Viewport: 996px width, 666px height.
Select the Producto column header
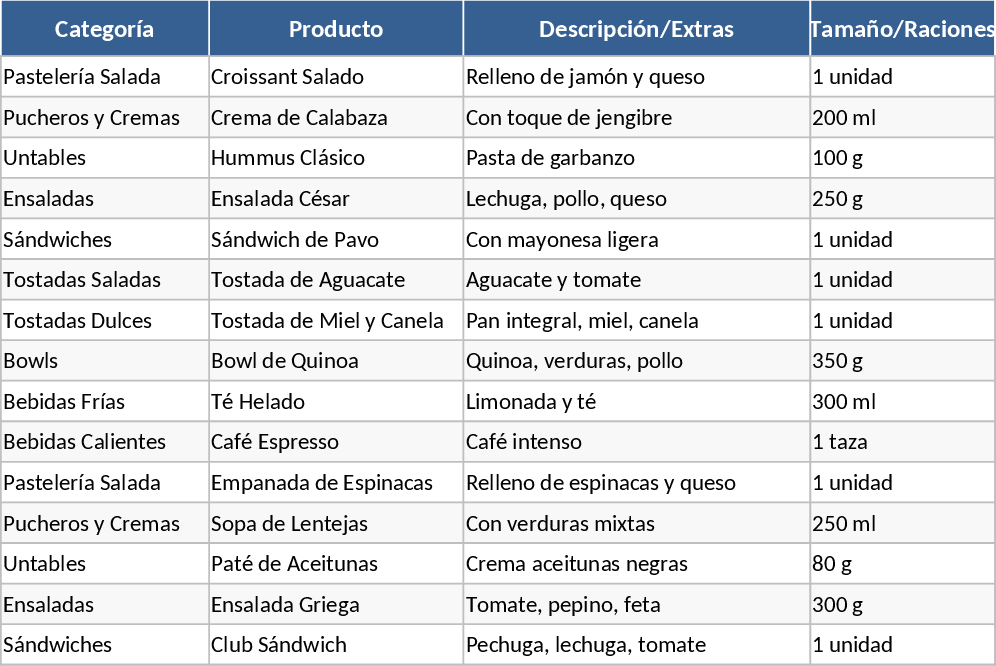tap(336, 29)
